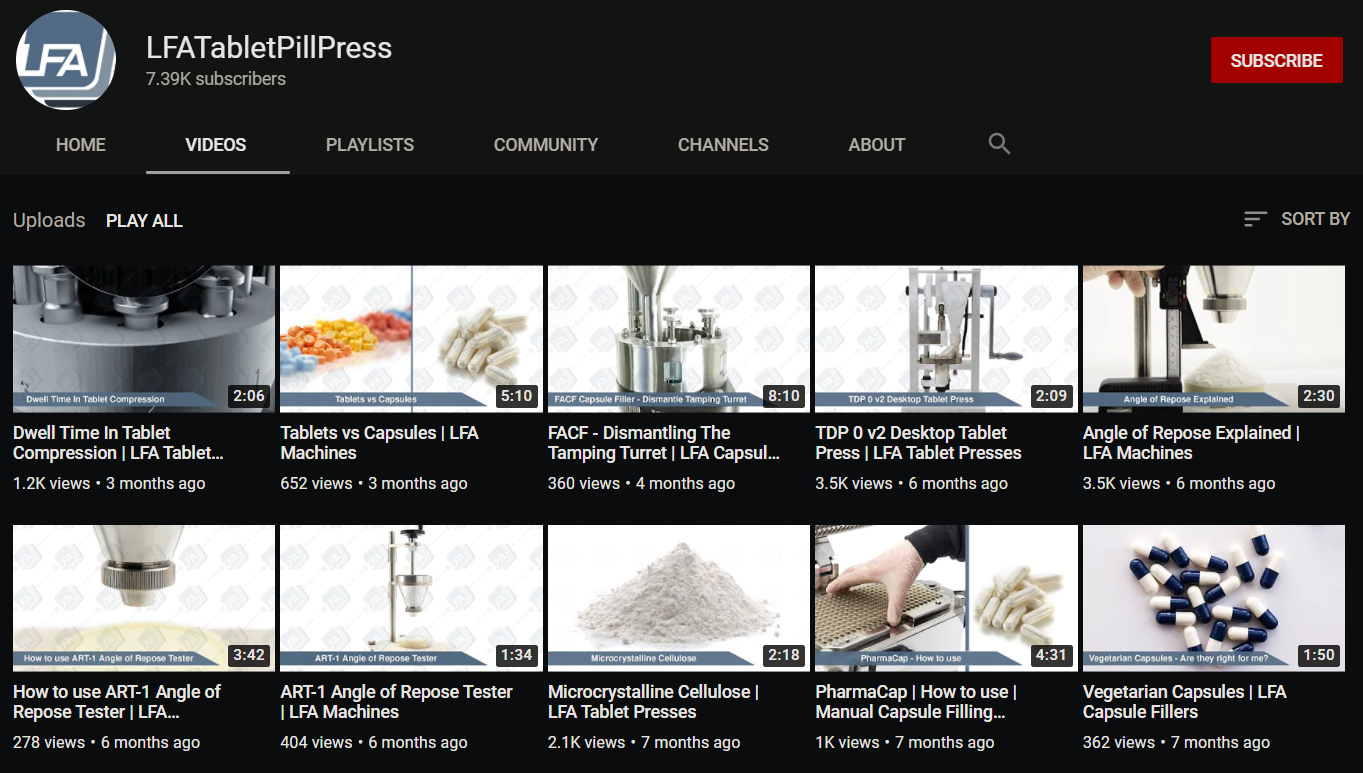Click the 7.39K subscribers text
This screenshot has height=773, width=1363.
(216, 79)
